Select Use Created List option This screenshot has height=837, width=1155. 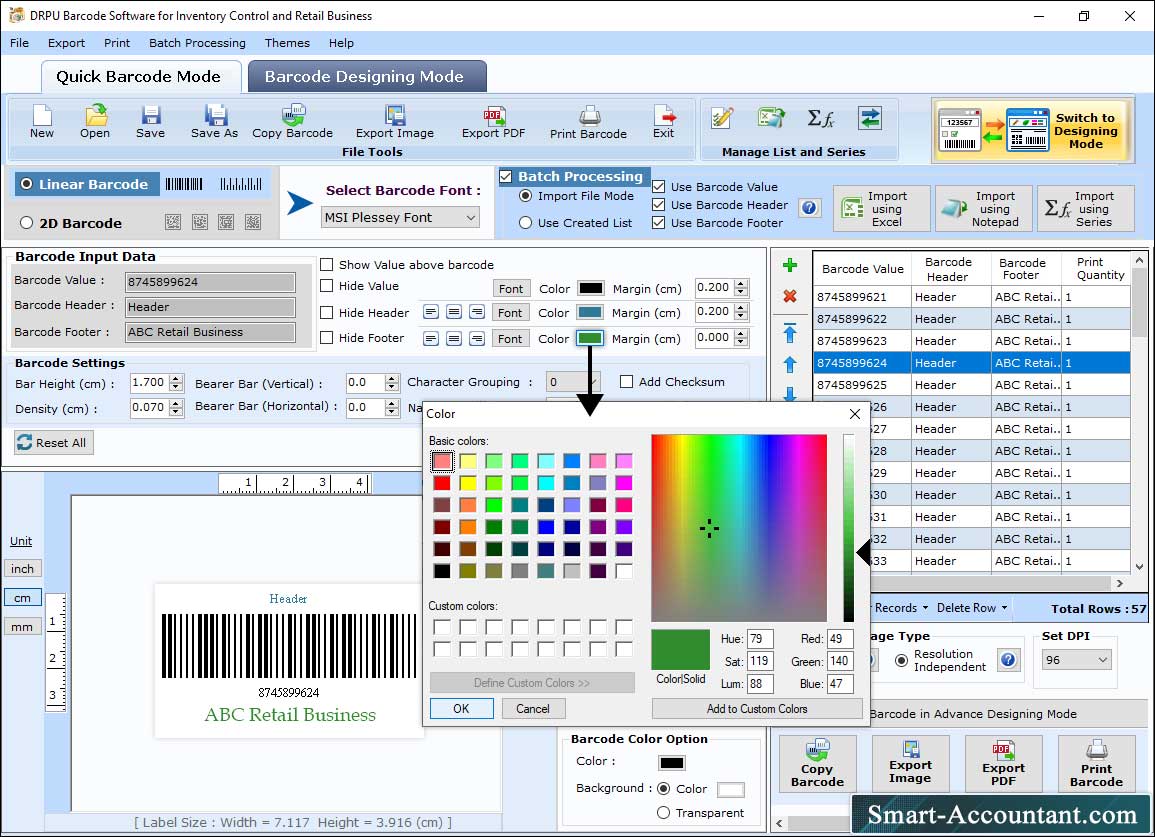click(525, 223)
